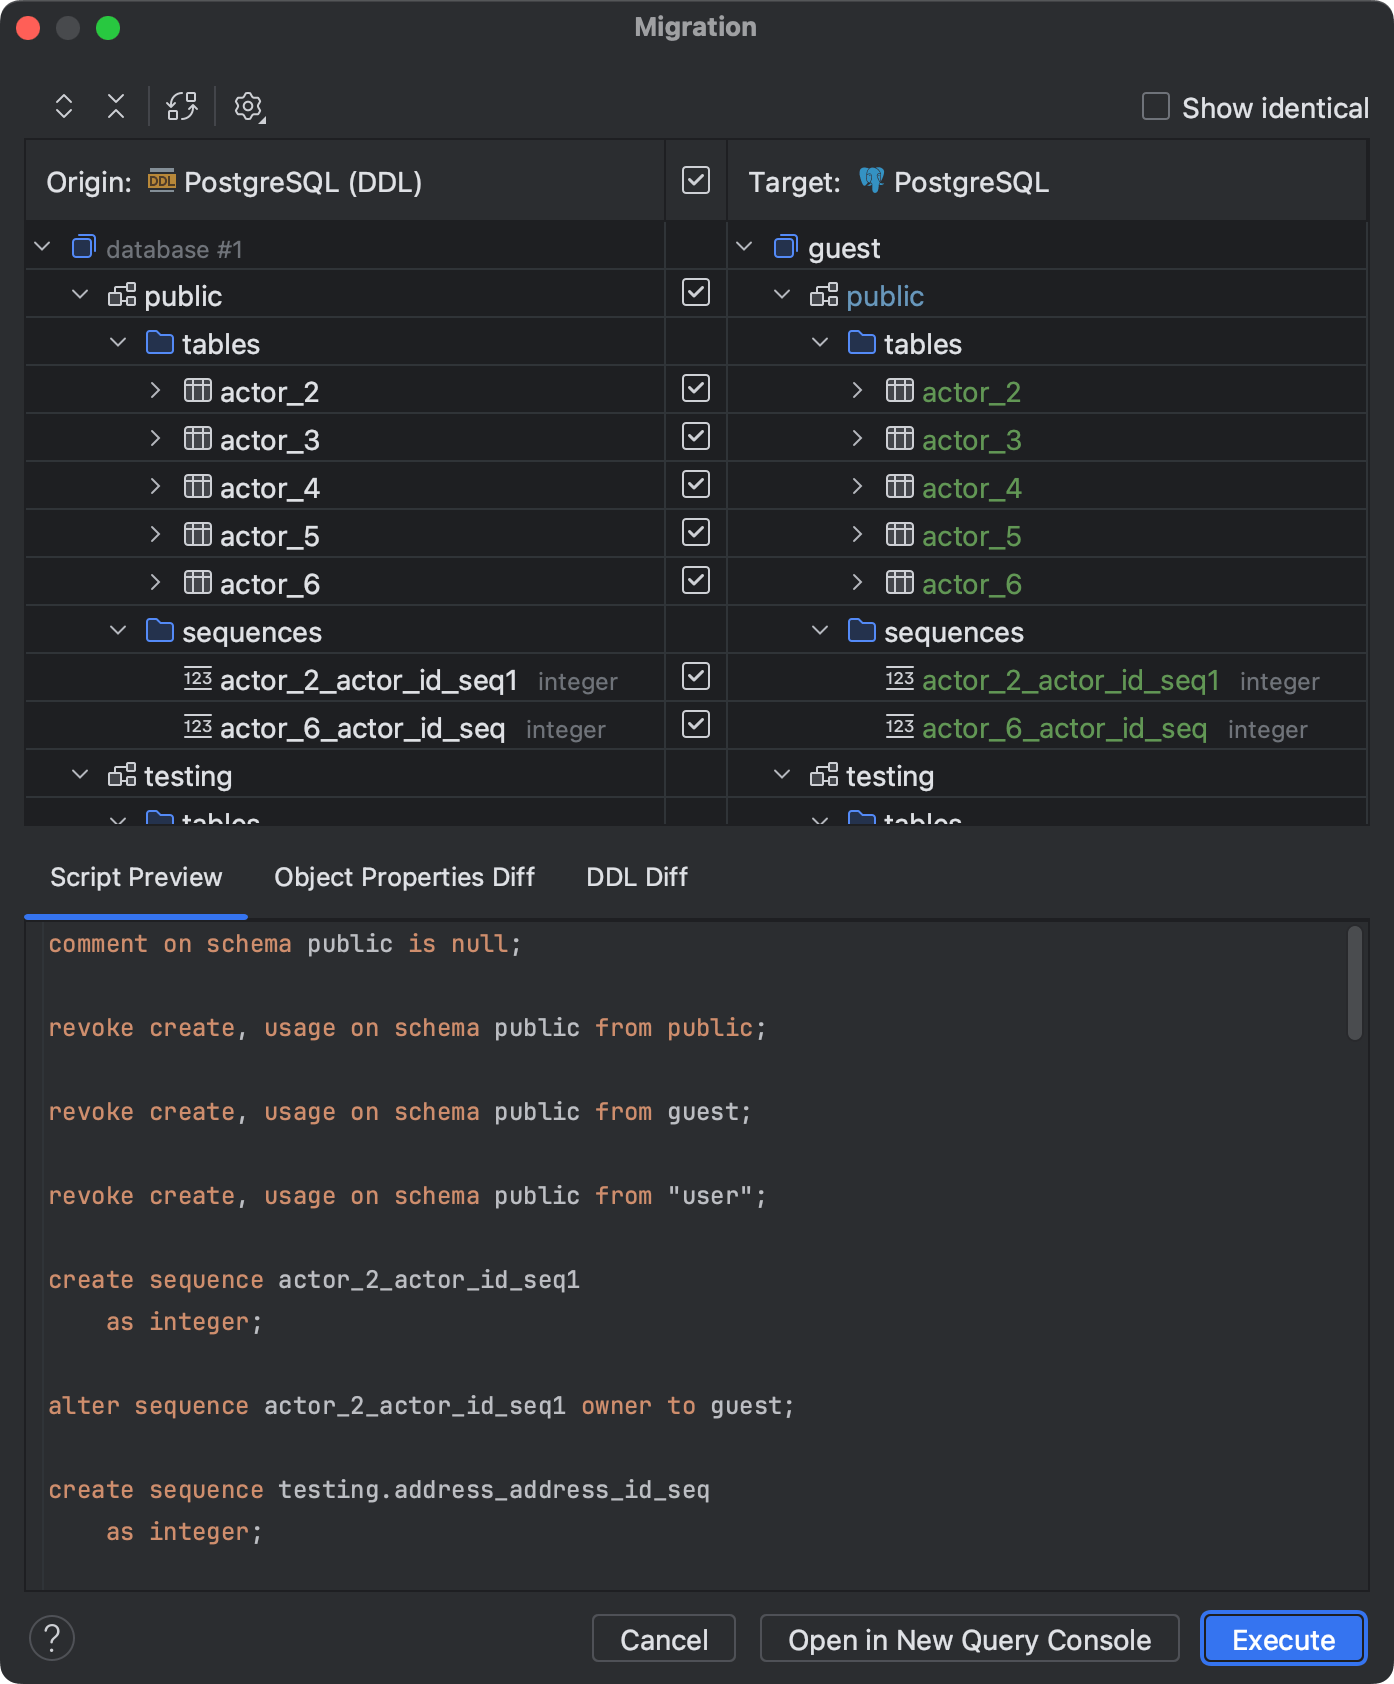The image size is (1394, 1684).
Task: Toggle the checkbox for actor_6_actor_id_seq sequence
Action: click(696, 725)
